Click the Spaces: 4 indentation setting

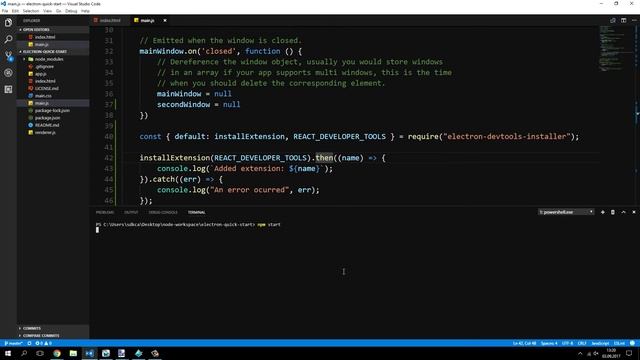click(549, 343)
